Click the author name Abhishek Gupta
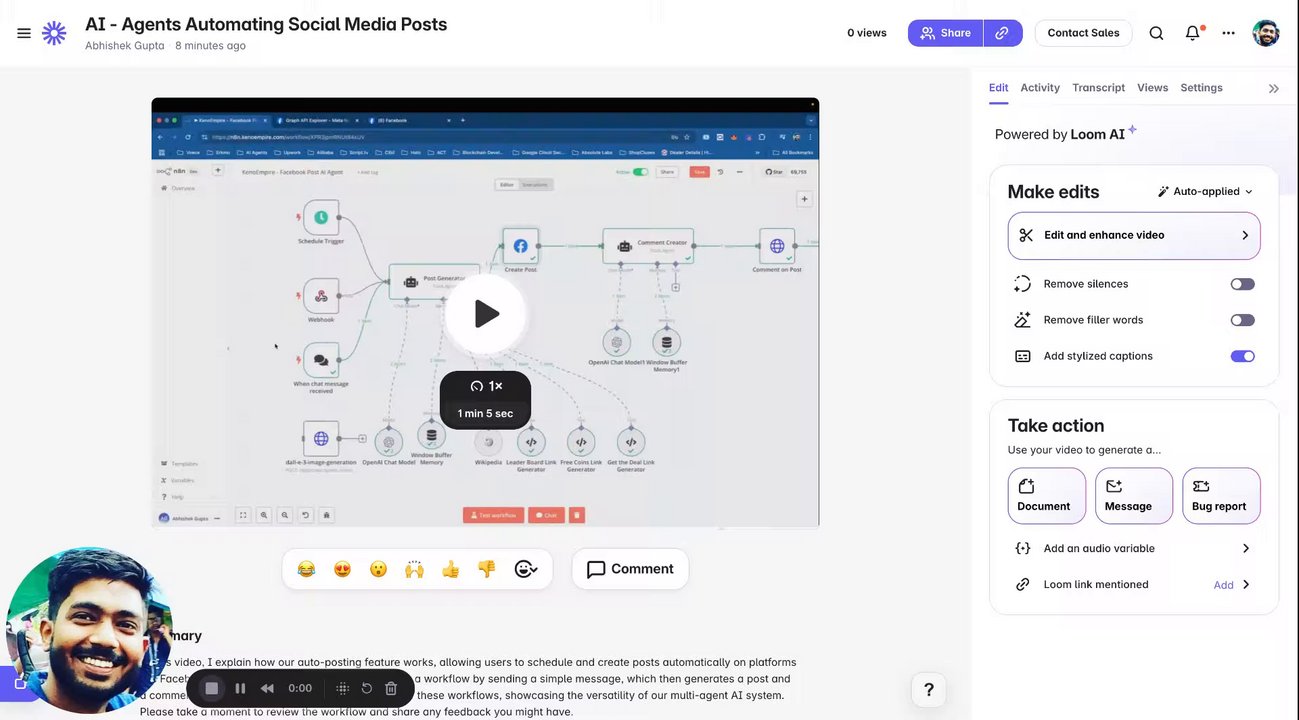 (125, 46)
